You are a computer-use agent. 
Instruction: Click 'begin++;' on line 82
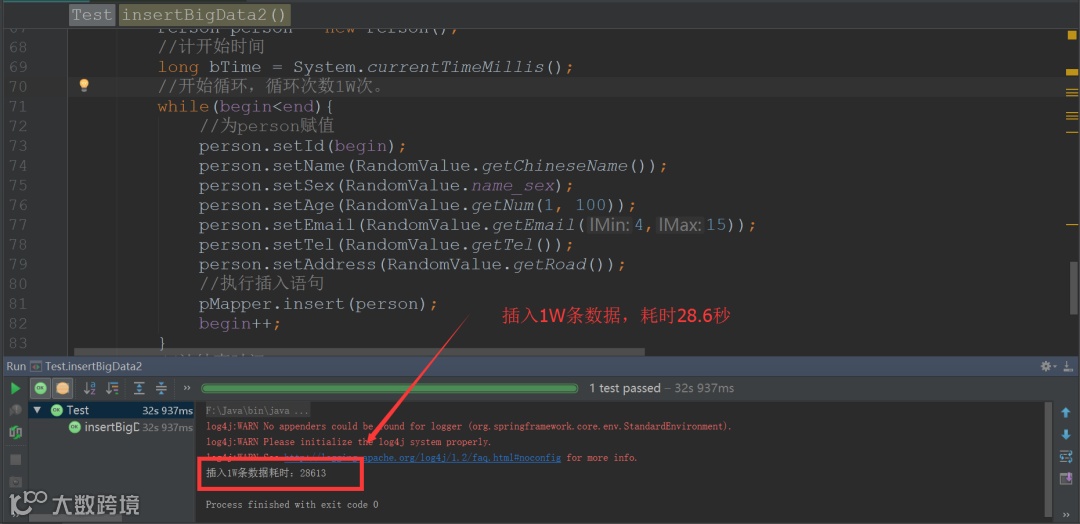[x=240, y=324]
